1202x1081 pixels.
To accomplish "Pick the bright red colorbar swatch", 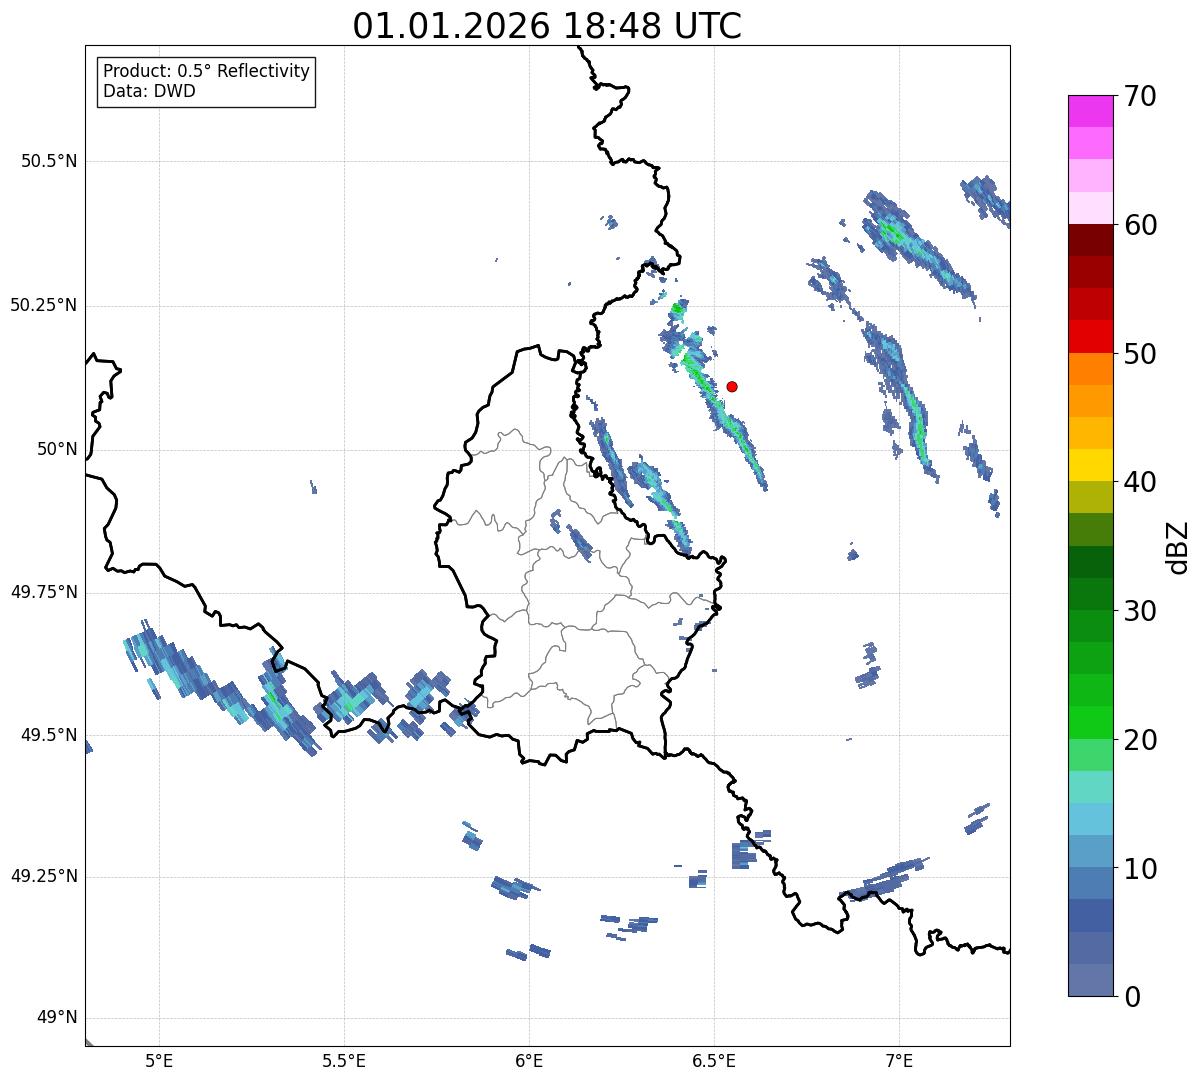I will click(x=1090, y=336).
